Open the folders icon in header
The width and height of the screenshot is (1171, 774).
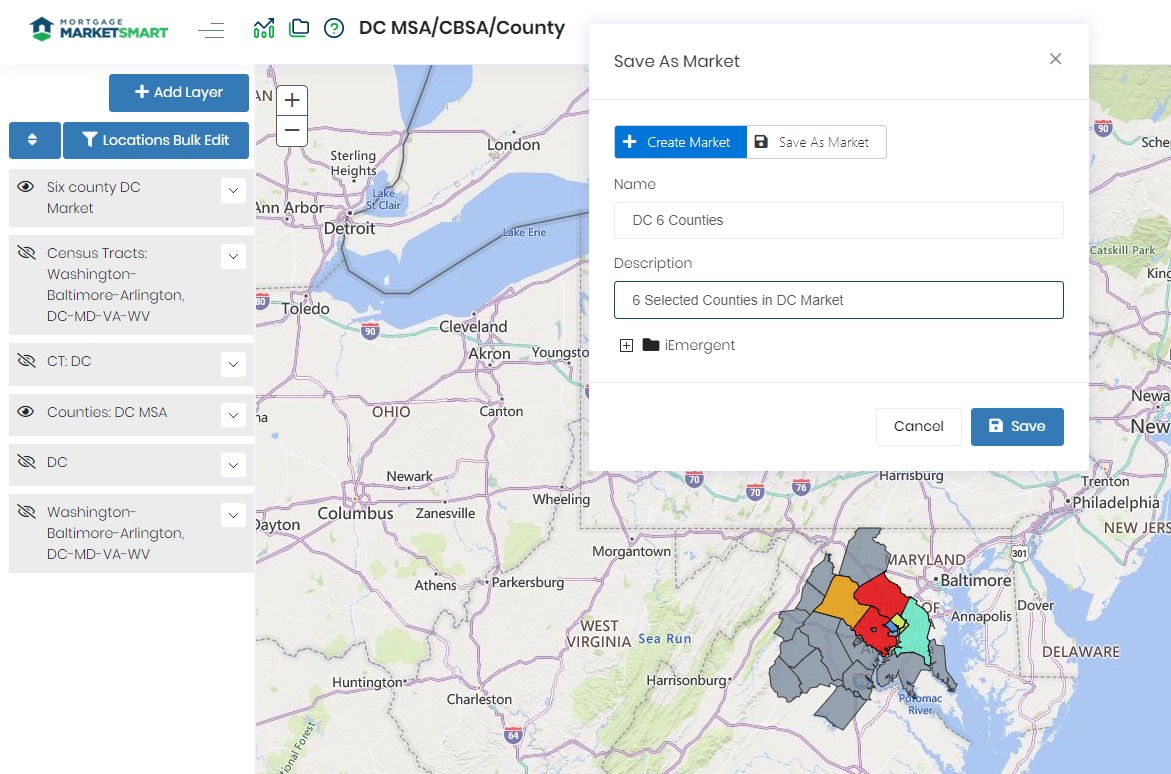299,28
